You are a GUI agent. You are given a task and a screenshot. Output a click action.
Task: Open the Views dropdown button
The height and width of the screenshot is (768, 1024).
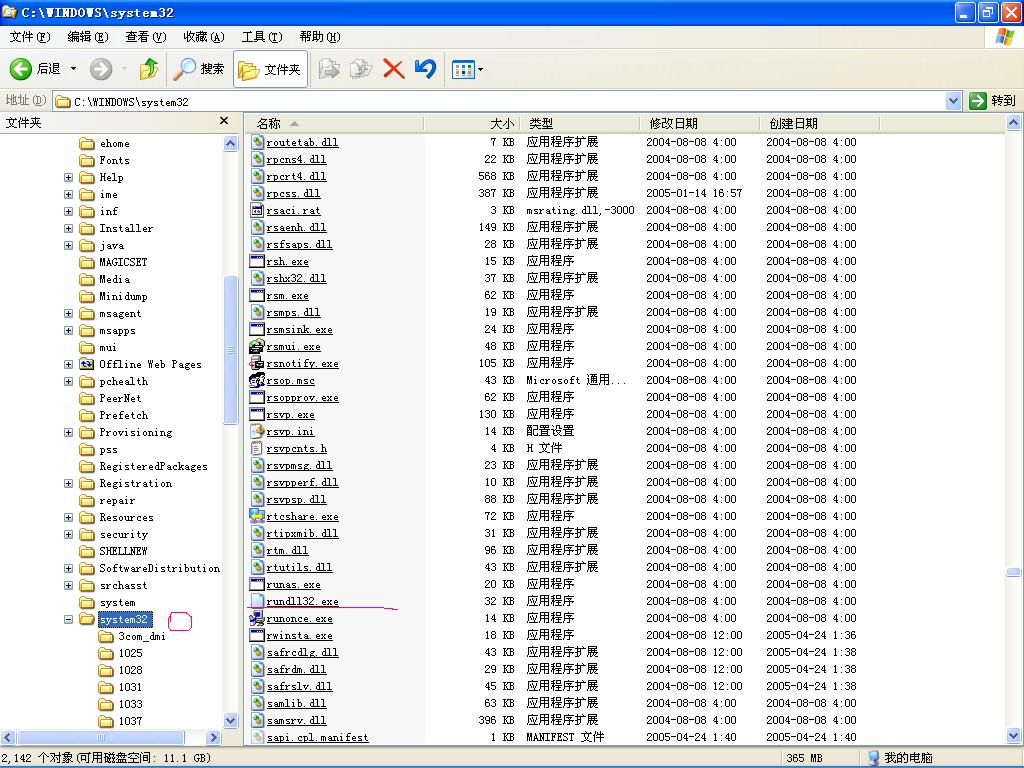(467, 69)
